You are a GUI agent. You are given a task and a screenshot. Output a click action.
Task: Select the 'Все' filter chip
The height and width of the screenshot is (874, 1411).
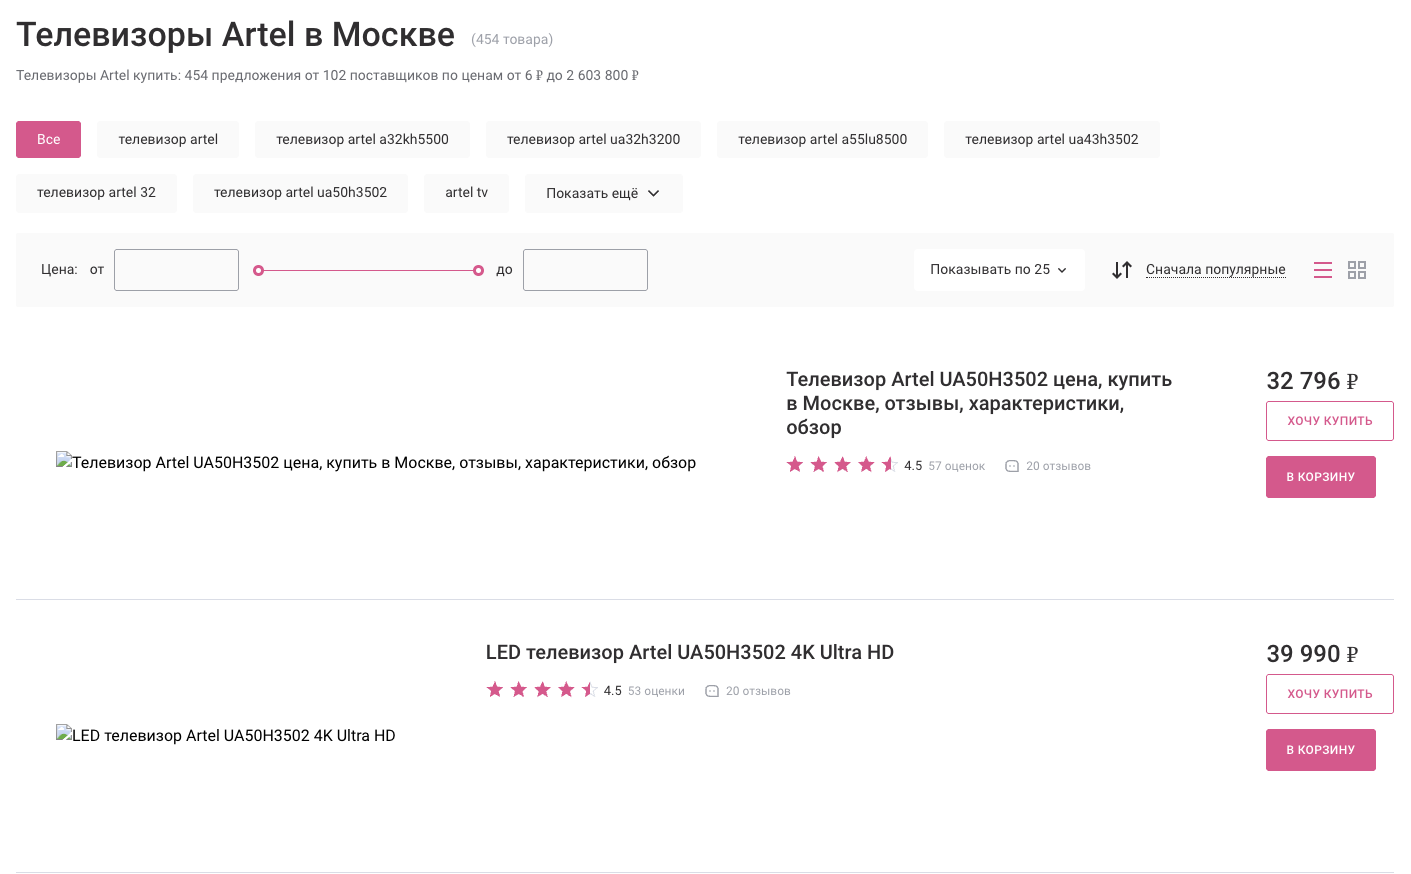(x=48, y=139)
